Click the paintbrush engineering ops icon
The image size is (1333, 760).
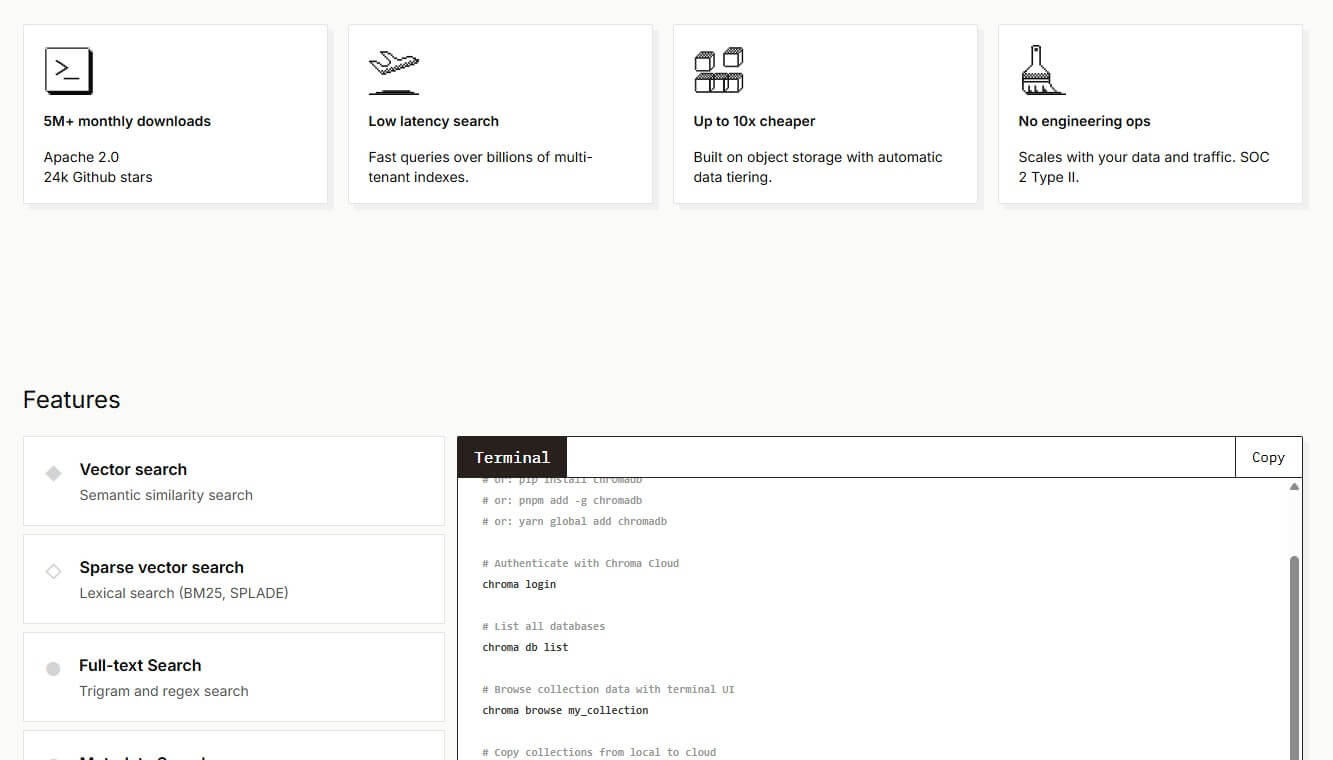(x=1042, y=71)
